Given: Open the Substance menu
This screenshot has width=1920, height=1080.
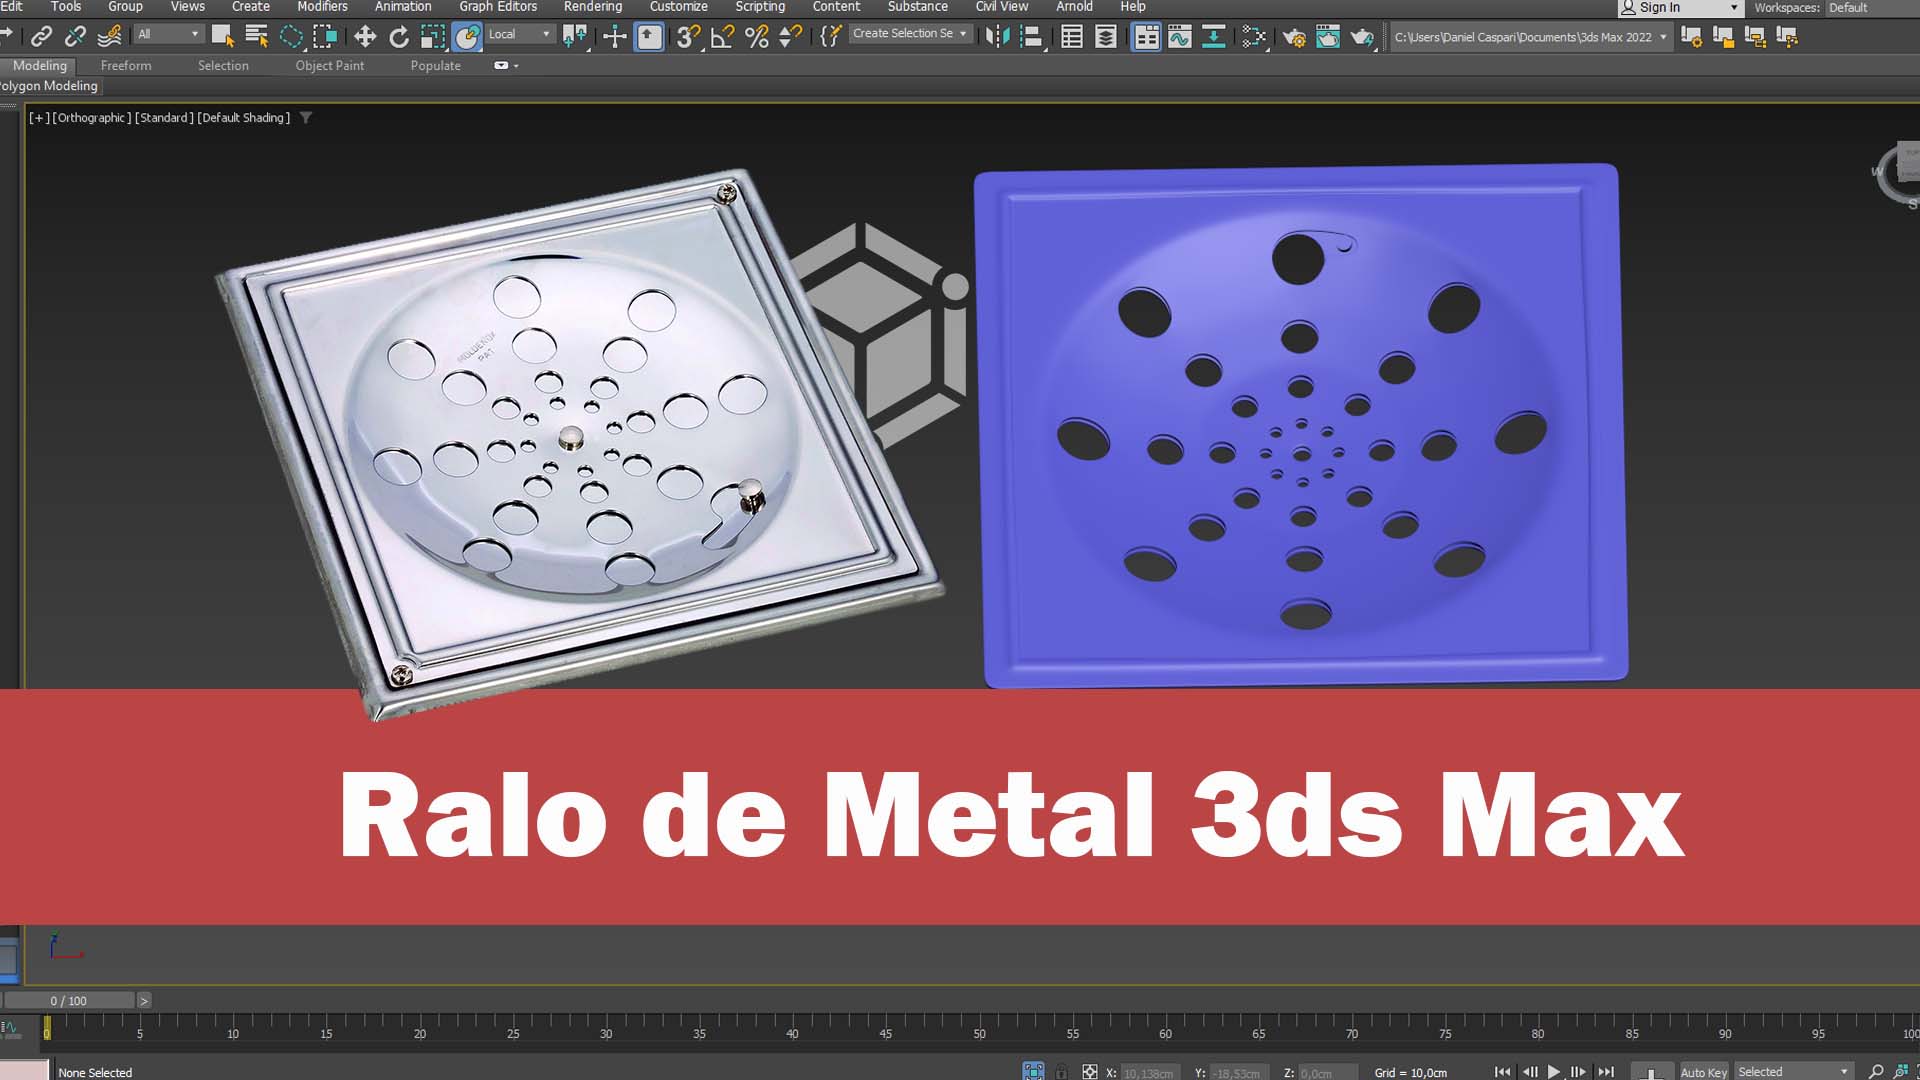Looking at the screenshot, I should [x=917, y=7].
